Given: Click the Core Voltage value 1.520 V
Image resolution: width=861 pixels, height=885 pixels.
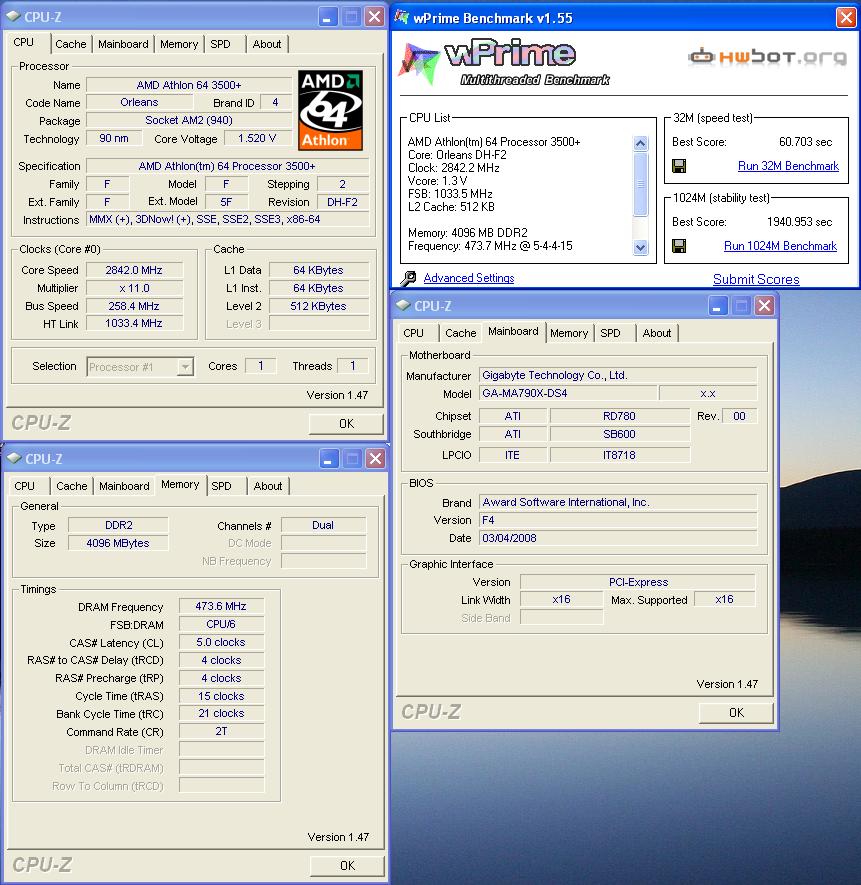Looking at the screenshot, I should tap(257, 138).
